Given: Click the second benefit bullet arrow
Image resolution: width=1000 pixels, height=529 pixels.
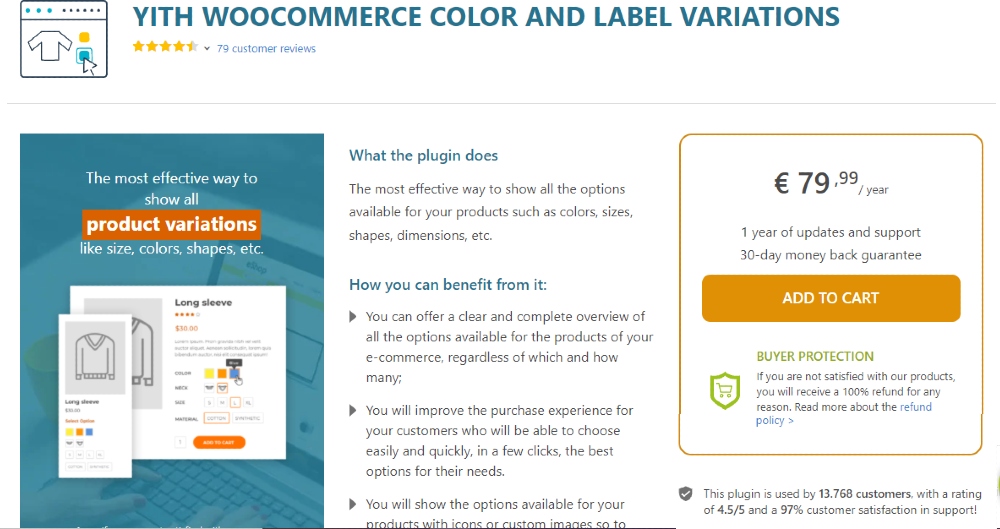Looking at the screenshot, I should [353, 410].
